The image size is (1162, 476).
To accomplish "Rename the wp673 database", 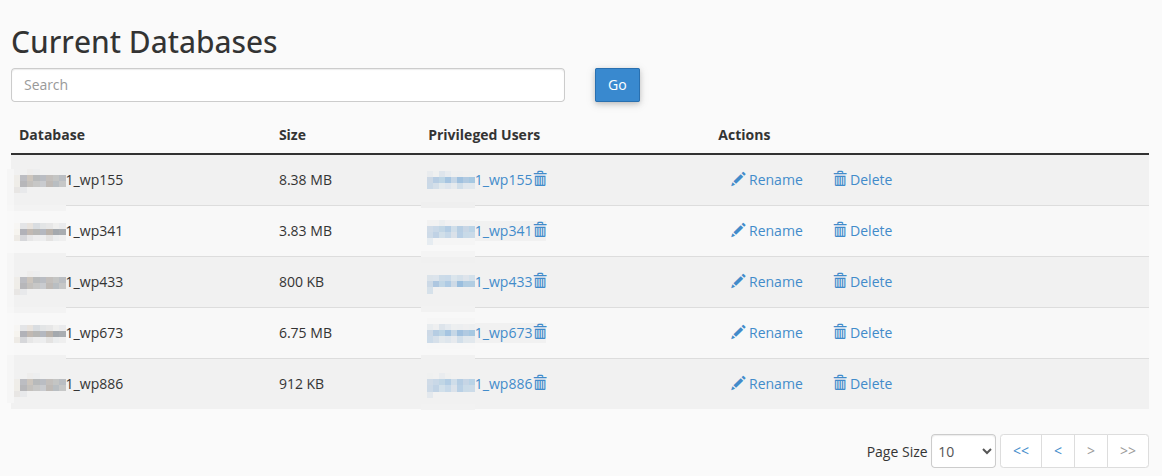I will coord(766,333).
